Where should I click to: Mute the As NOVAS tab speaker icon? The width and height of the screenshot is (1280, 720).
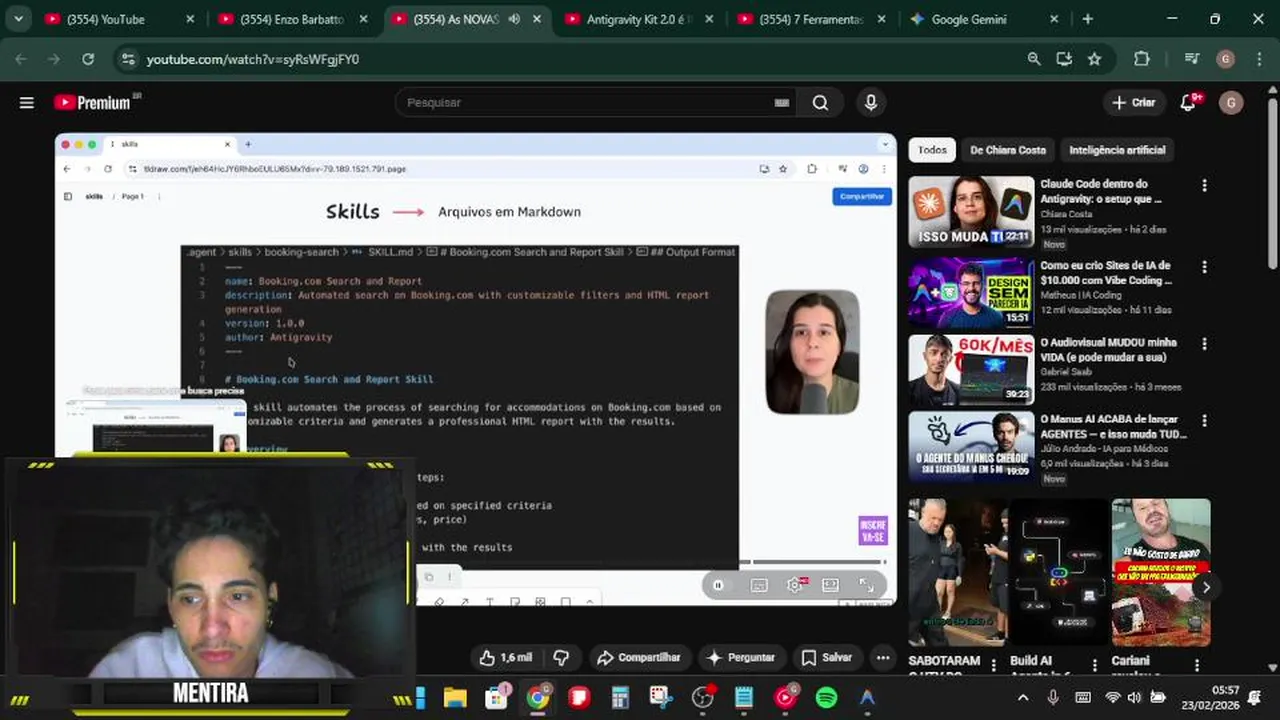click(514, 19)
